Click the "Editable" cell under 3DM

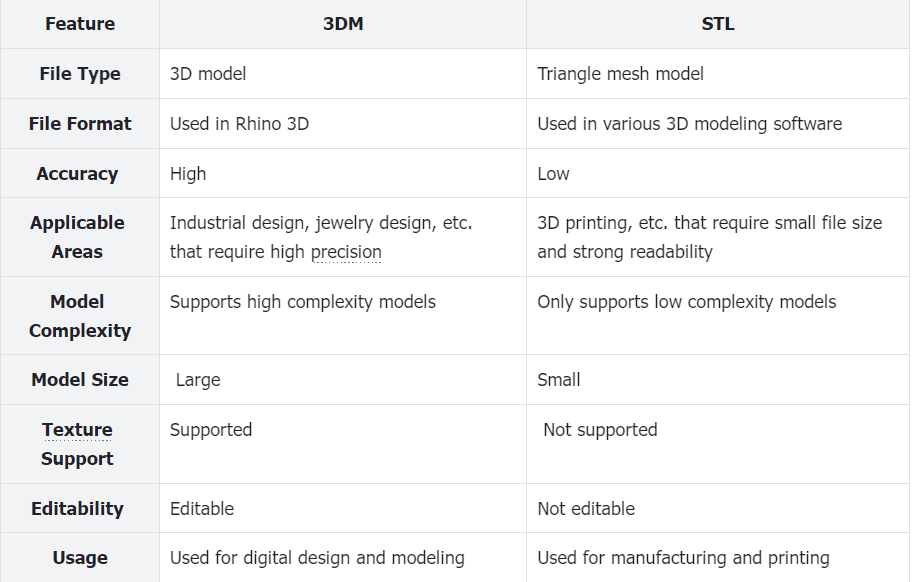343,508
